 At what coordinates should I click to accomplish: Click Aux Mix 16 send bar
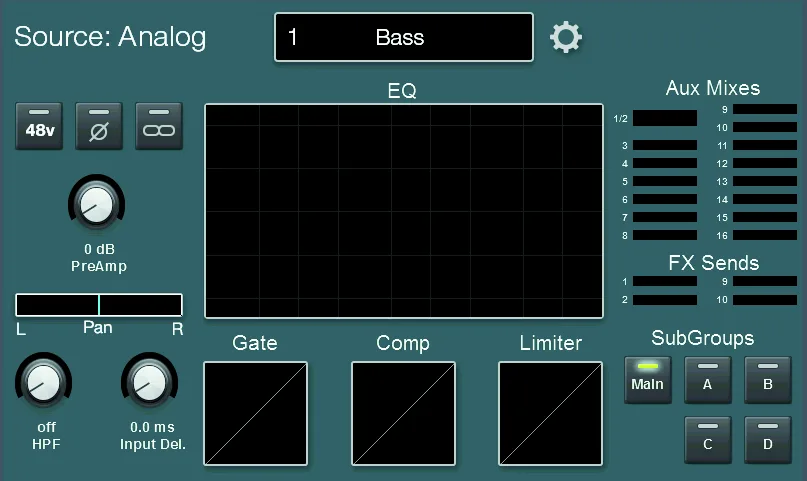765,235
